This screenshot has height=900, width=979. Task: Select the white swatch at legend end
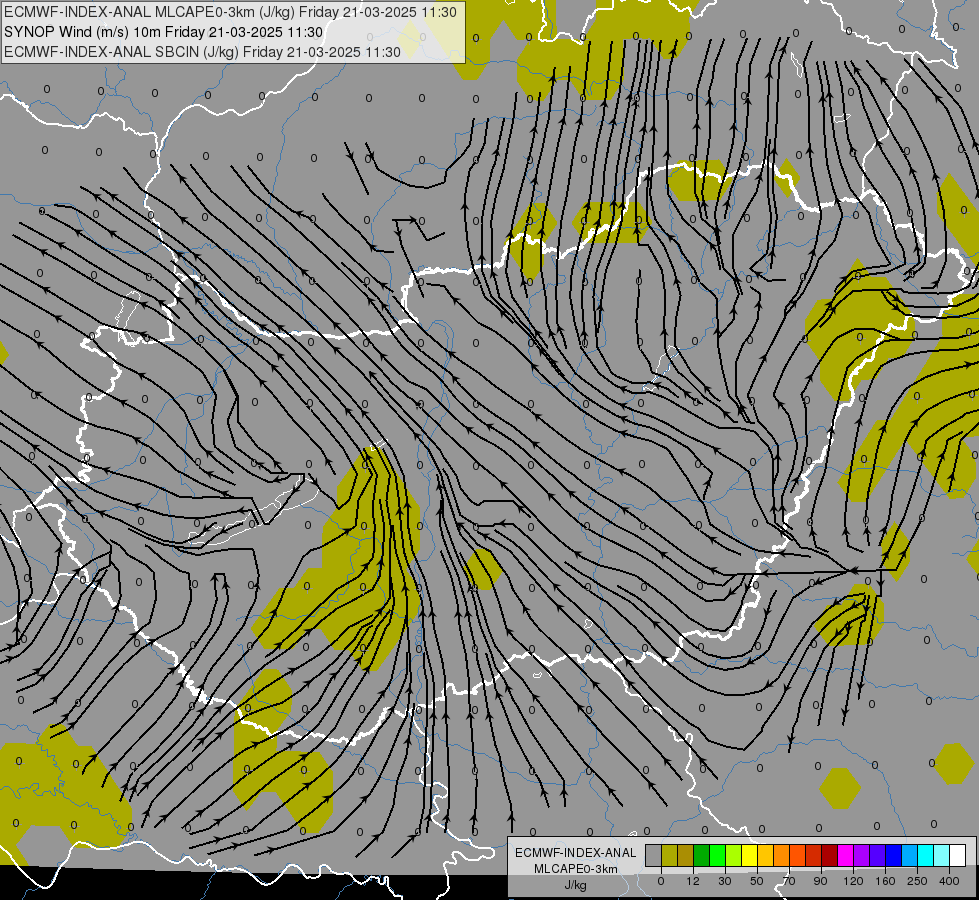coord(958,855)
